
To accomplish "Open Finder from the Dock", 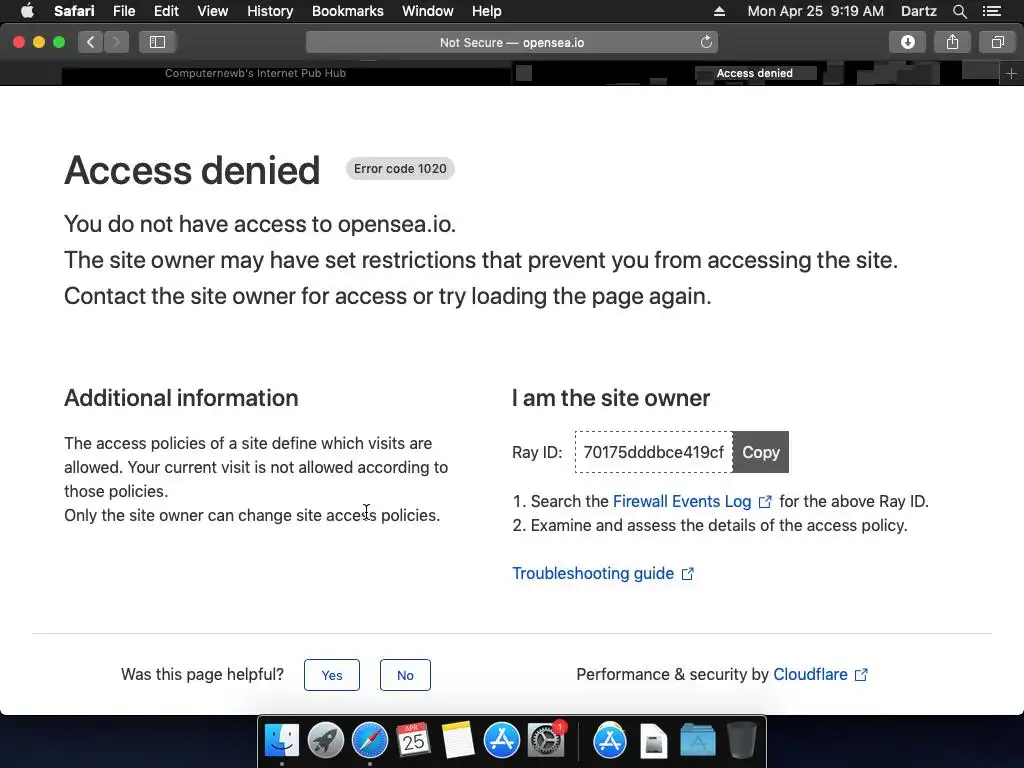I will pos(281,741).
